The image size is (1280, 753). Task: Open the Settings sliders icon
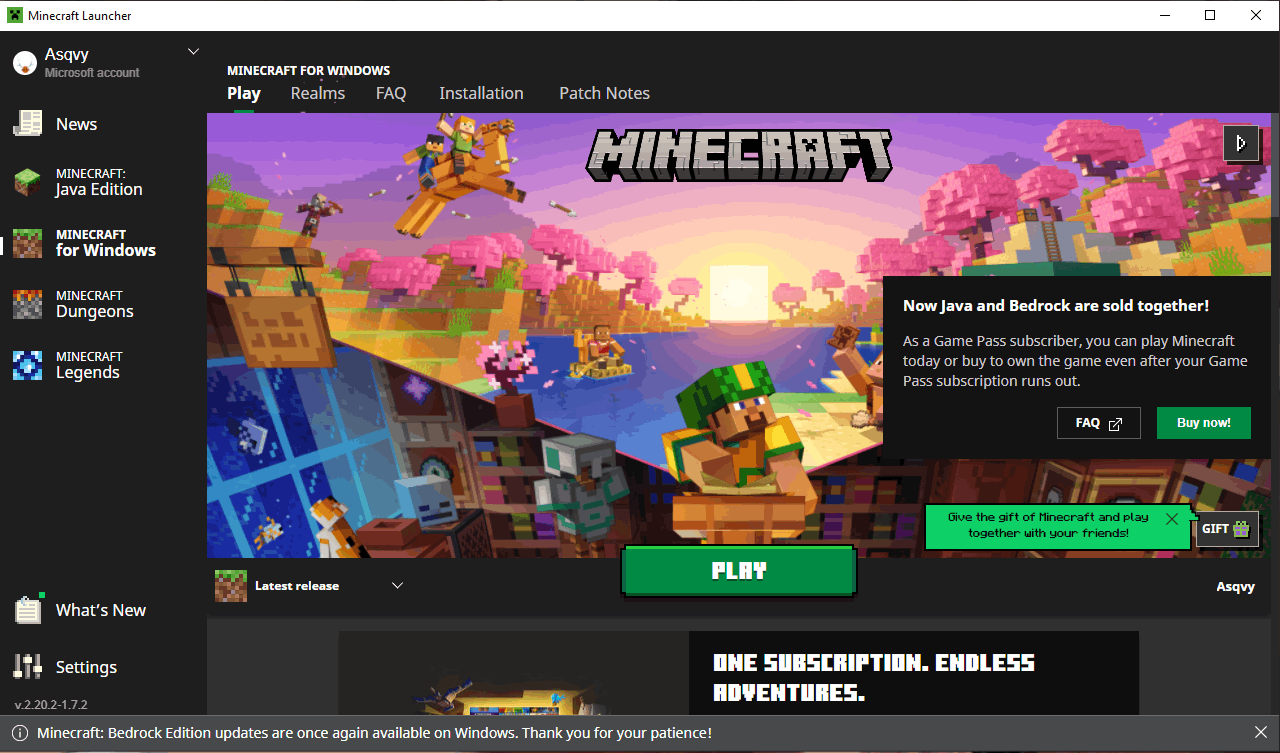(27, 667)
